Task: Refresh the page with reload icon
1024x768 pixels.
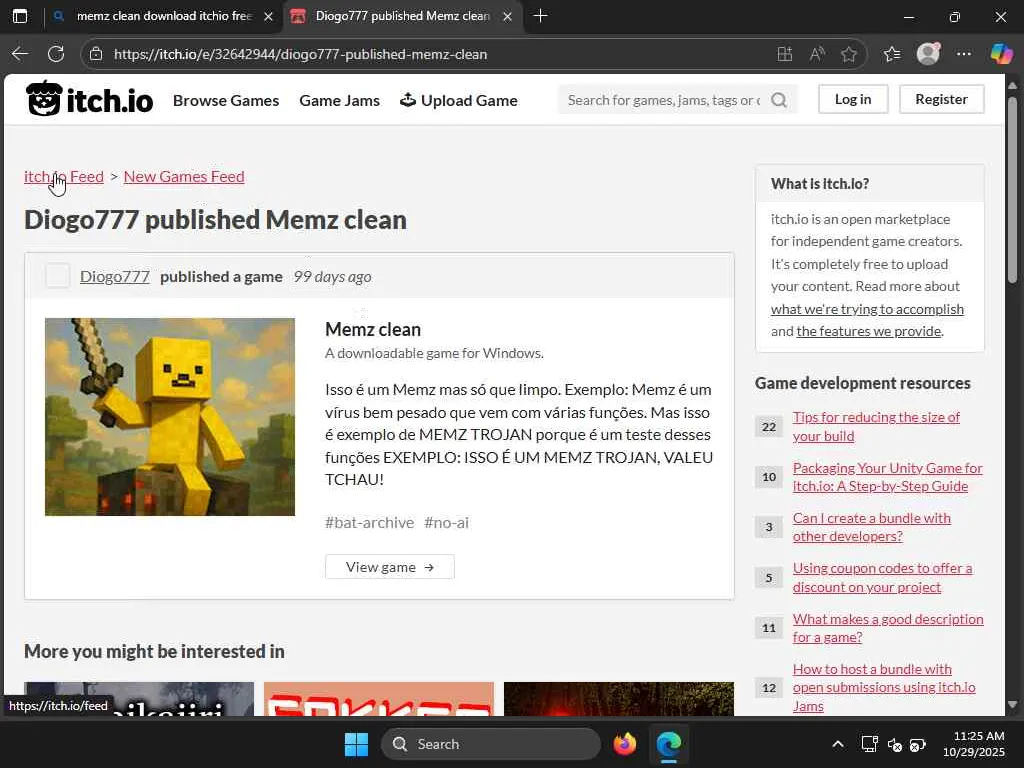Action: pyautogui.click(x=56, y=54)
